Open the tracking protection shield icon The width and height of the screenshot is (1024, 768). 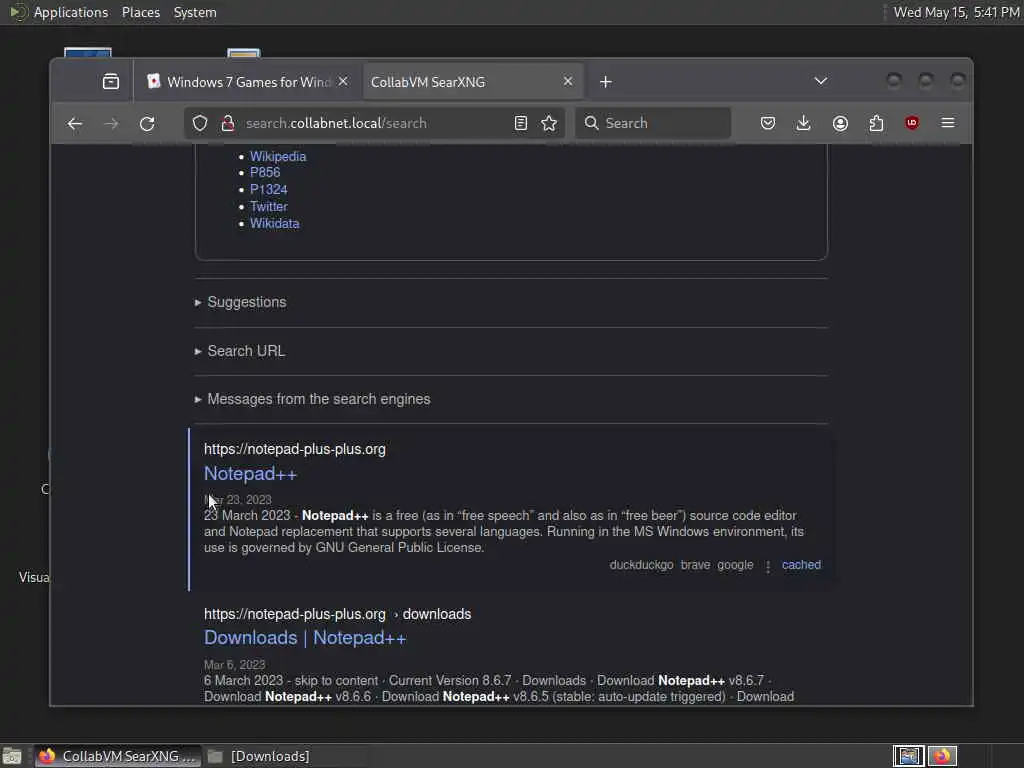point(200,123)
